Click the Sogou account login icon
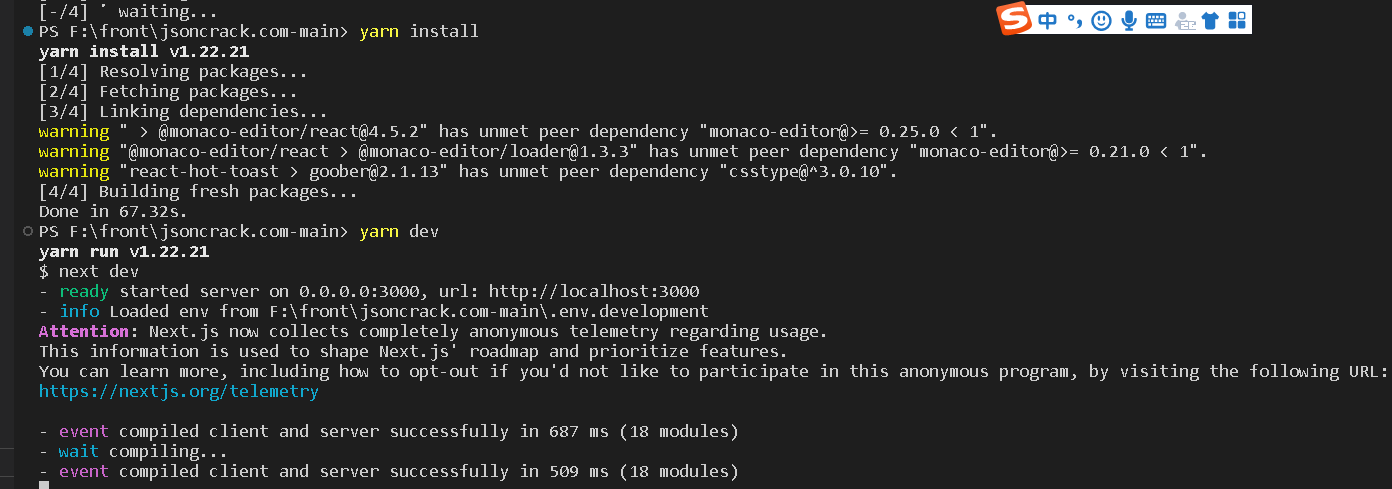The height and width of the screenshot is (489, 1392). pos(1185,20)
